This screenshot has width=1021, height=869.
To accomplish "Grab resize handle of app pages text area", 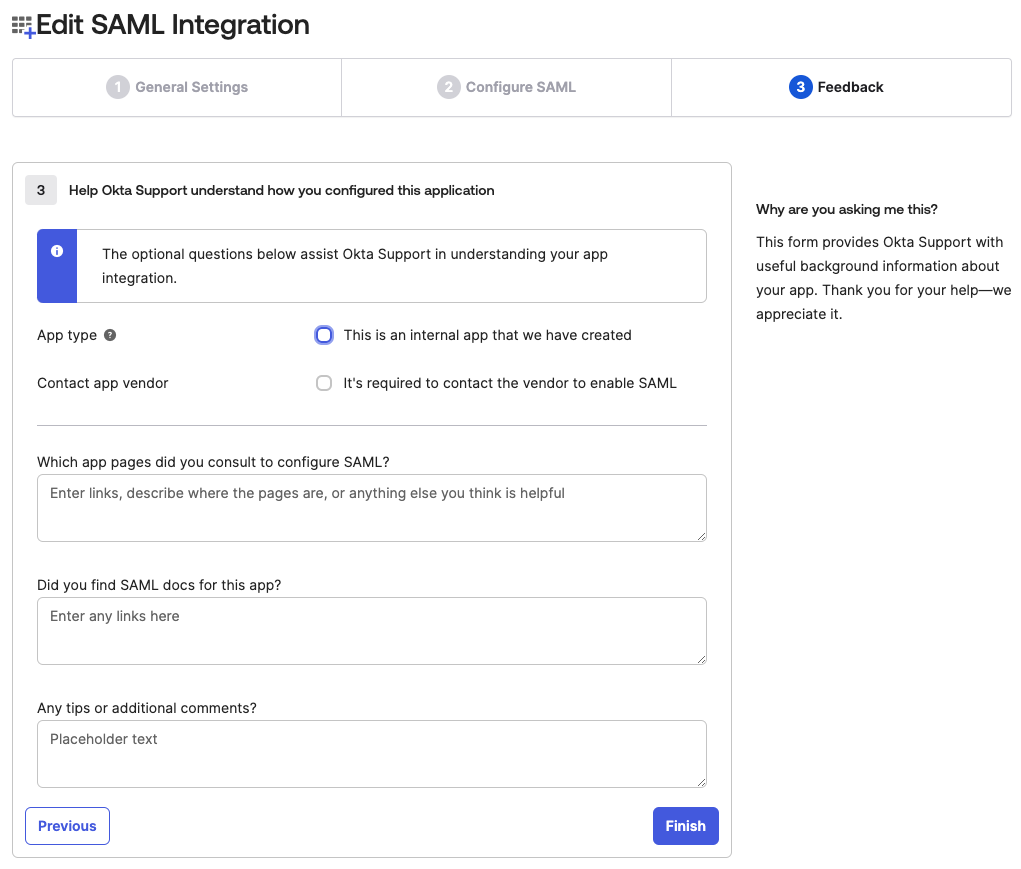I will point(701,536).
